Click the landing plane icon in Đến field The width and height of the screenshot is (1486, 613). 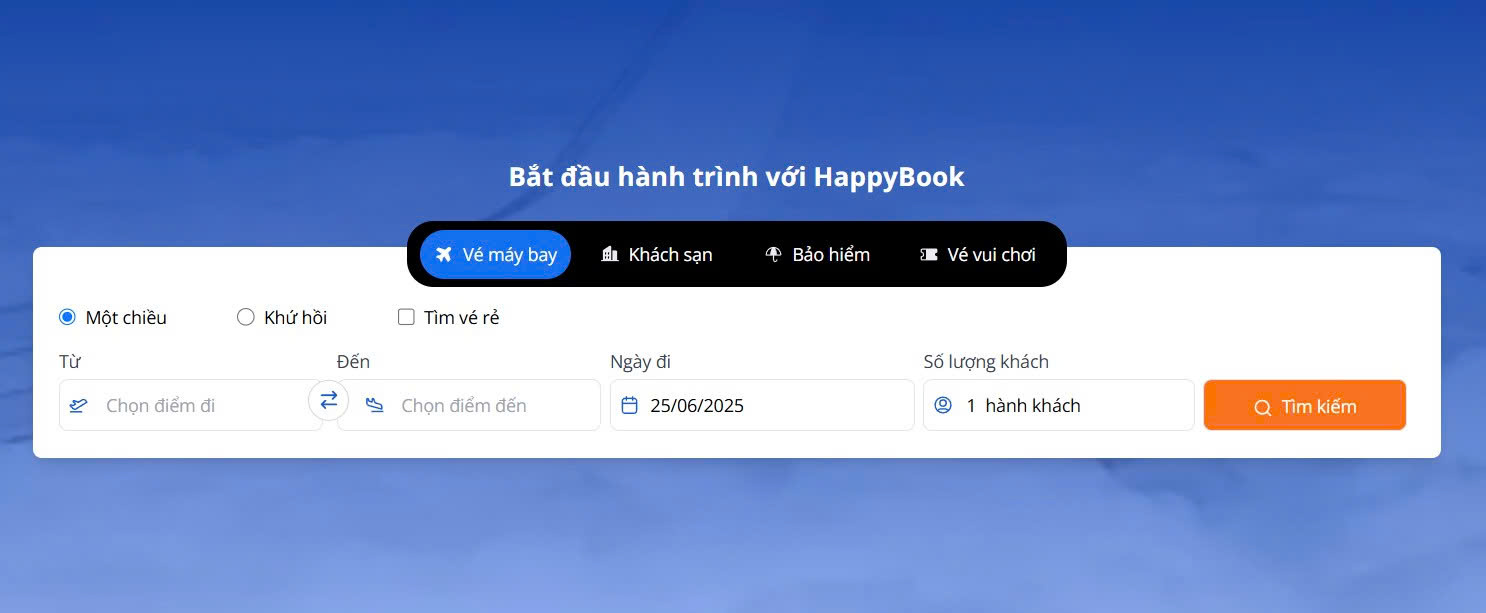375,406
